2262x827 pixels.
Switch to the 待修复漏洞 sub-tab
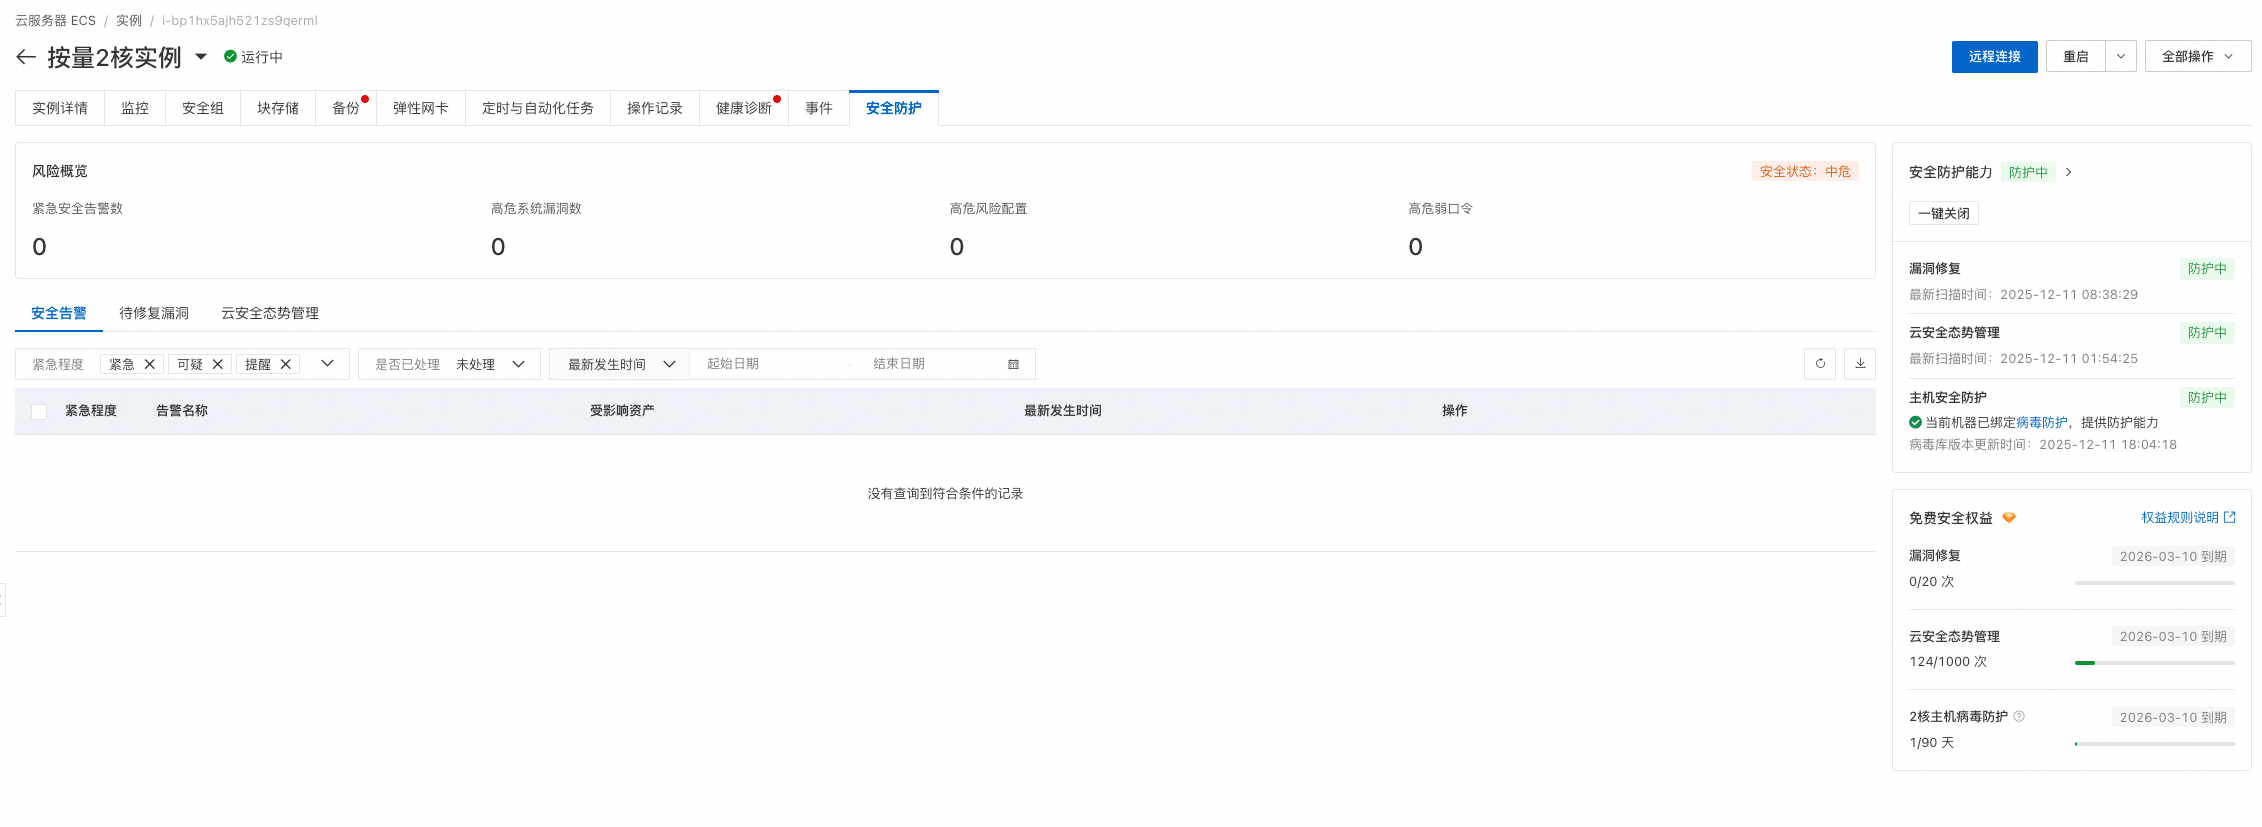[x=154, y=313]
